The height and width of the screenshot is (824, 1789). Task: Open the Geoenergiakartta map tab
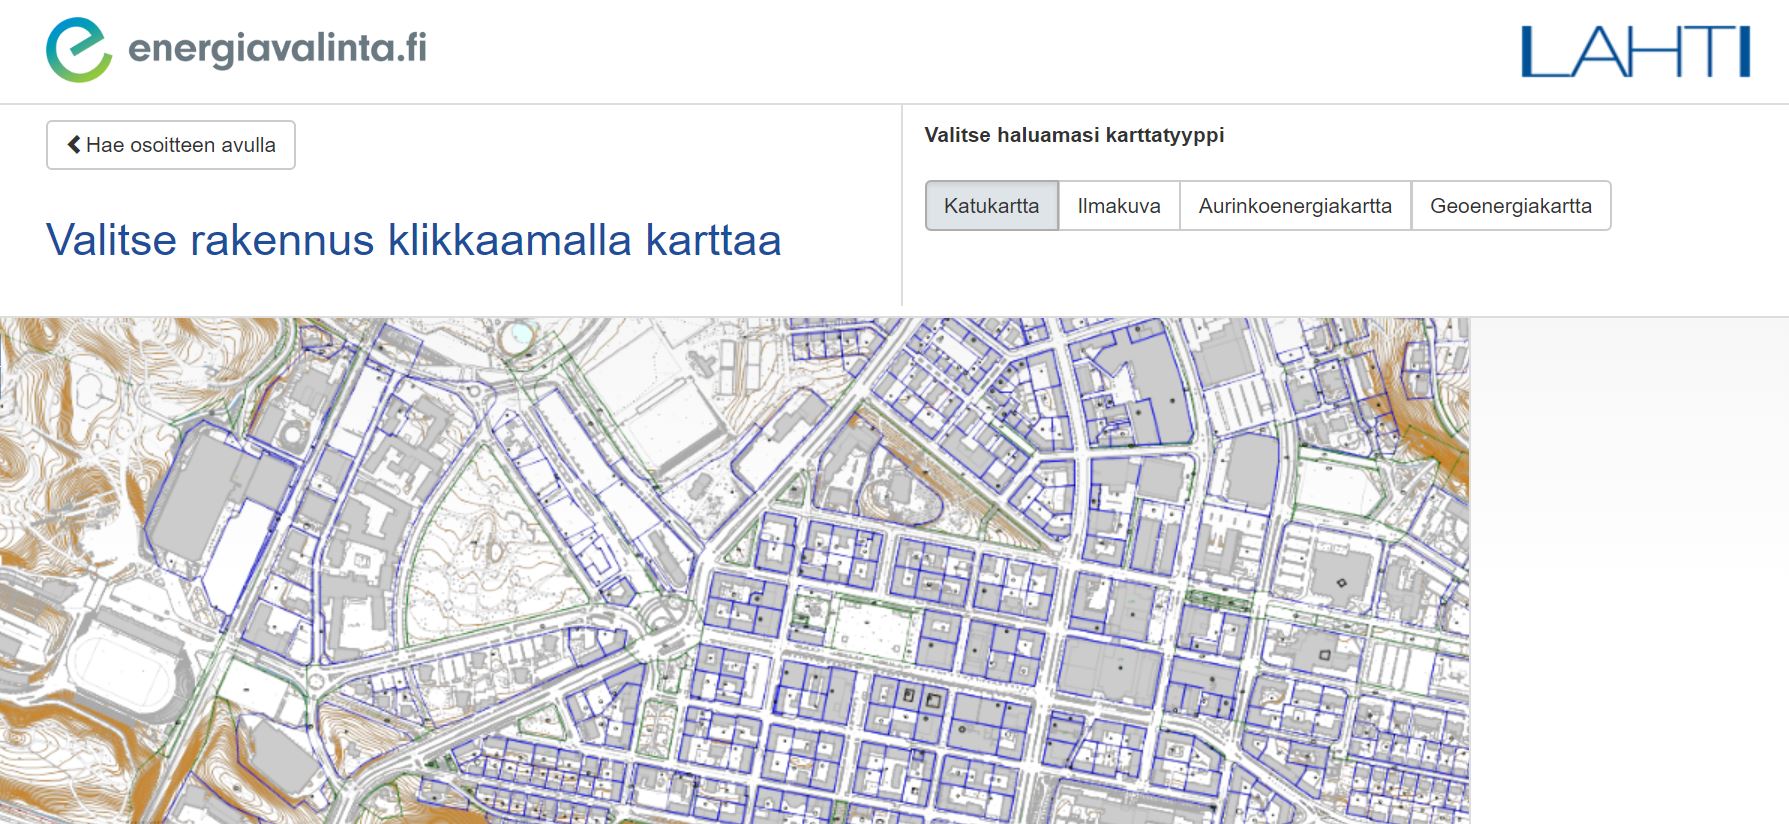1510,206
